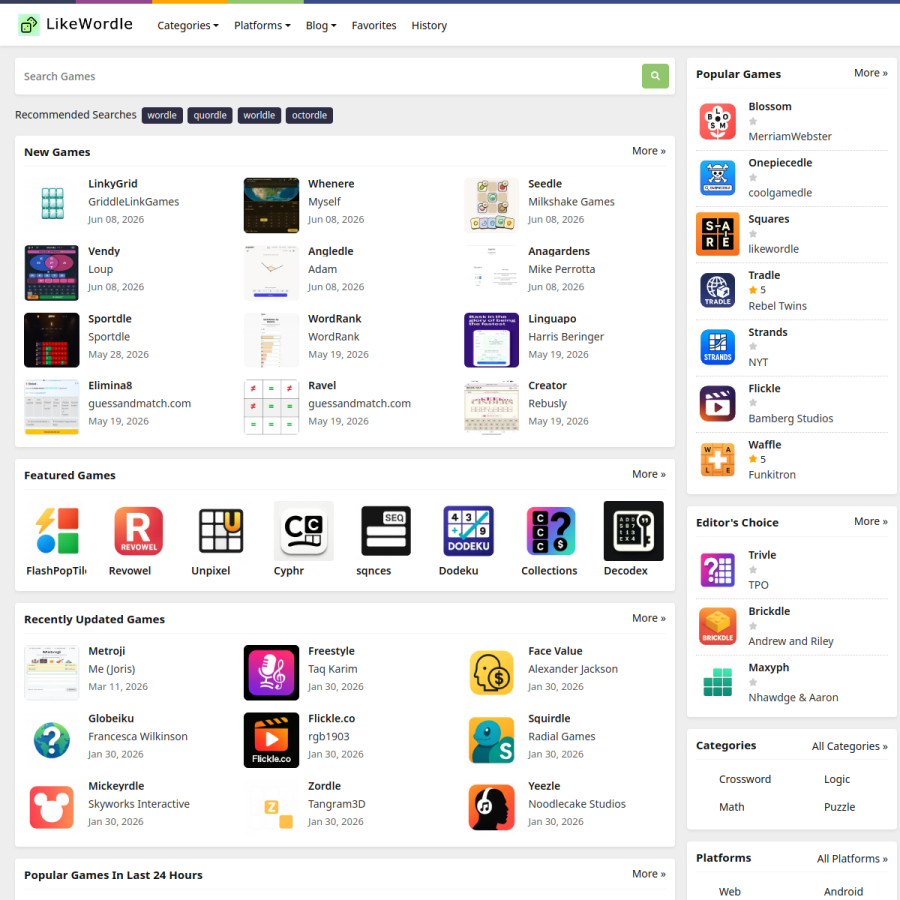Open the Strands NYT icon
The width and height of the screenshot is (900, 900).
click(x=717, y=347)
